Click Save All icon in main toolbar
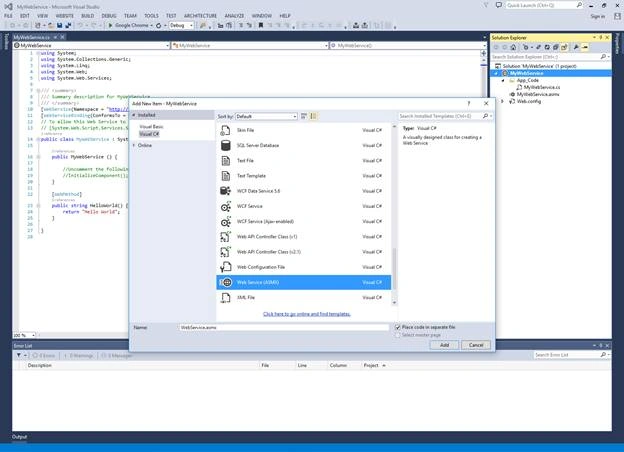Viewport: 624px width, 452px height. [x=68, y=25]
